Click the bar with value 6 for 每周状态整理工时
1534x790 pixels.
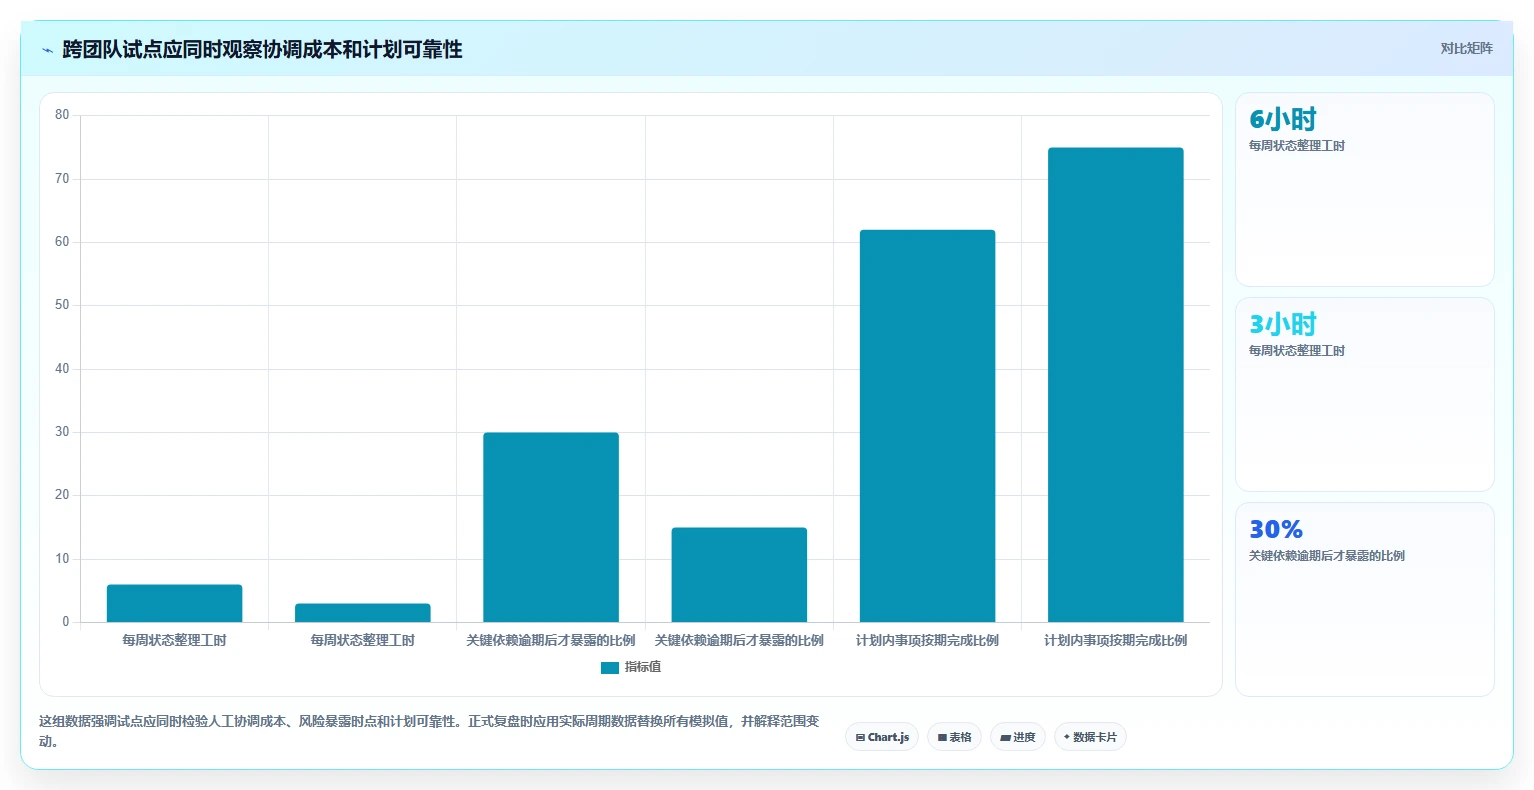click(x=174, y=603)
